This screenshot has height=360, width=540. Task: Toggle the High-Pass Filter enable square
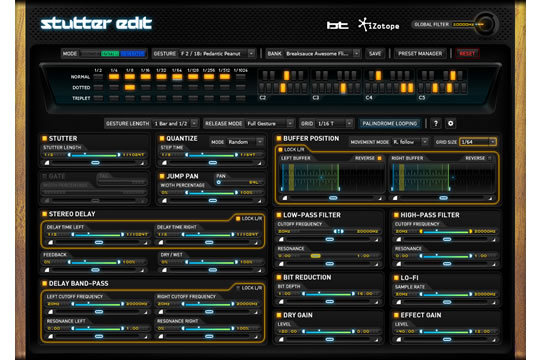pos(396,215)
